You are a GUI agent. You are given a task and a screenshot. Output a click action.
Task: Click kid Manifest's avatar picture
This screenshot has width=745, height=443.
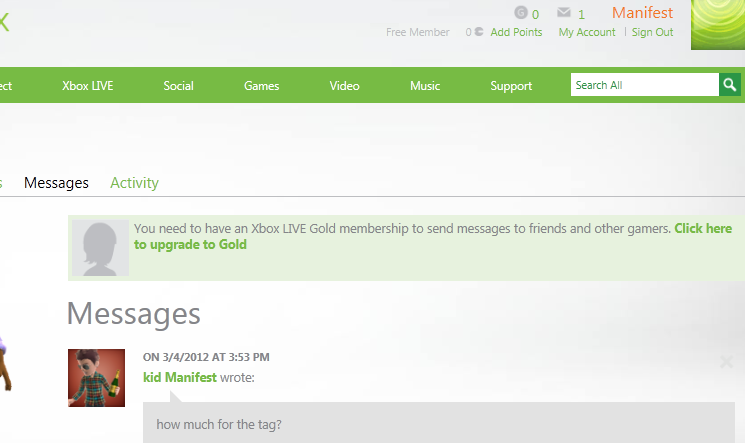click(96, 378)
